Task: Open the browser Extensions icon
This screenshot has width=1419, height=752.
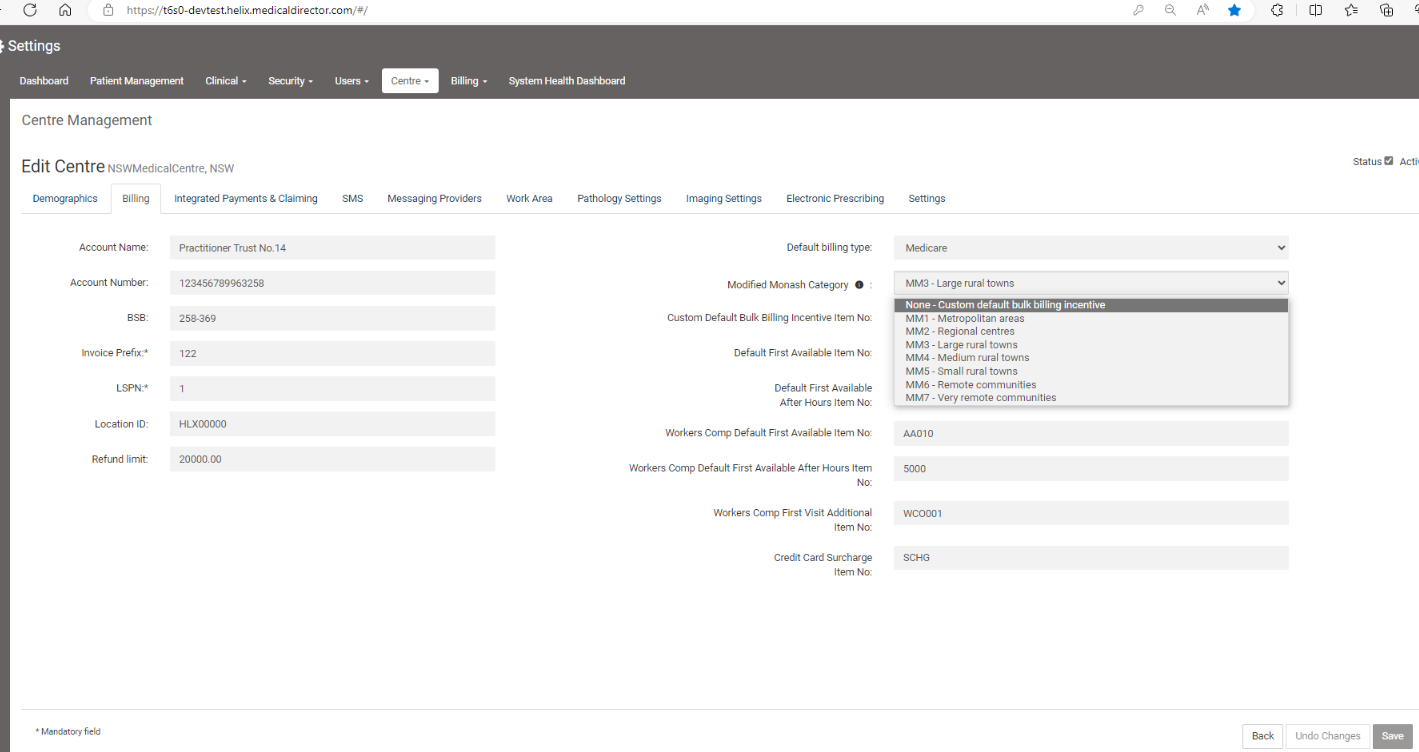Action: click(x=1277, y=10)
